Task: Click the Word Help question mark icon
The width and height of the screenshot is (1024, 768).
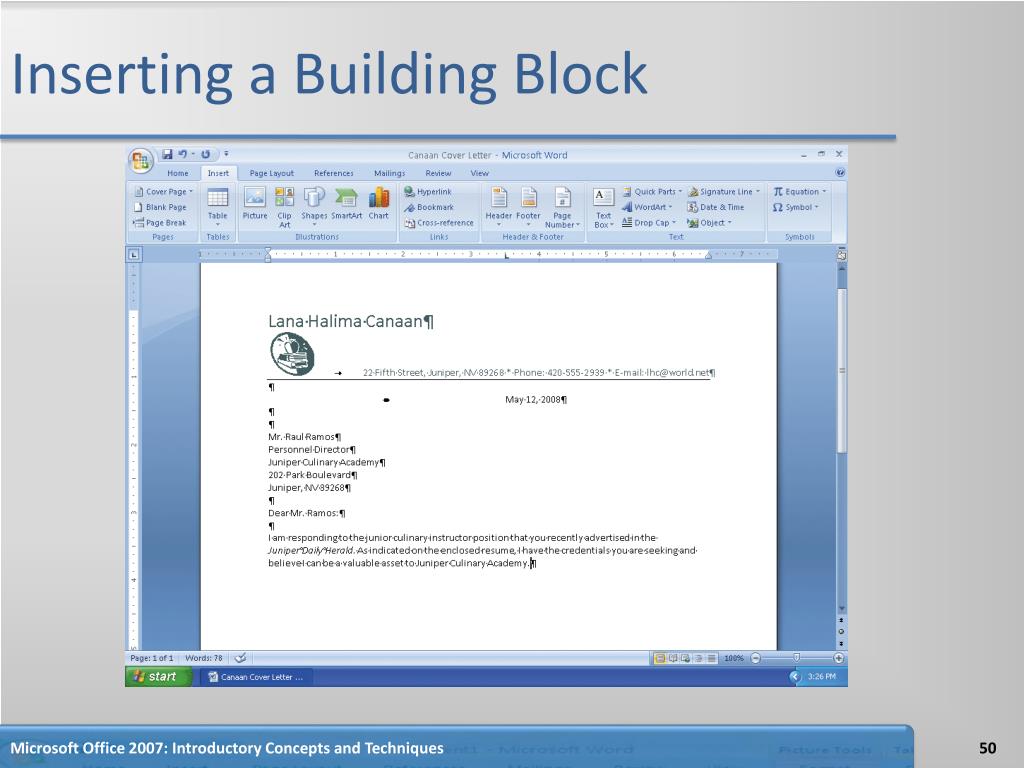Action: (x=840, y=172)
